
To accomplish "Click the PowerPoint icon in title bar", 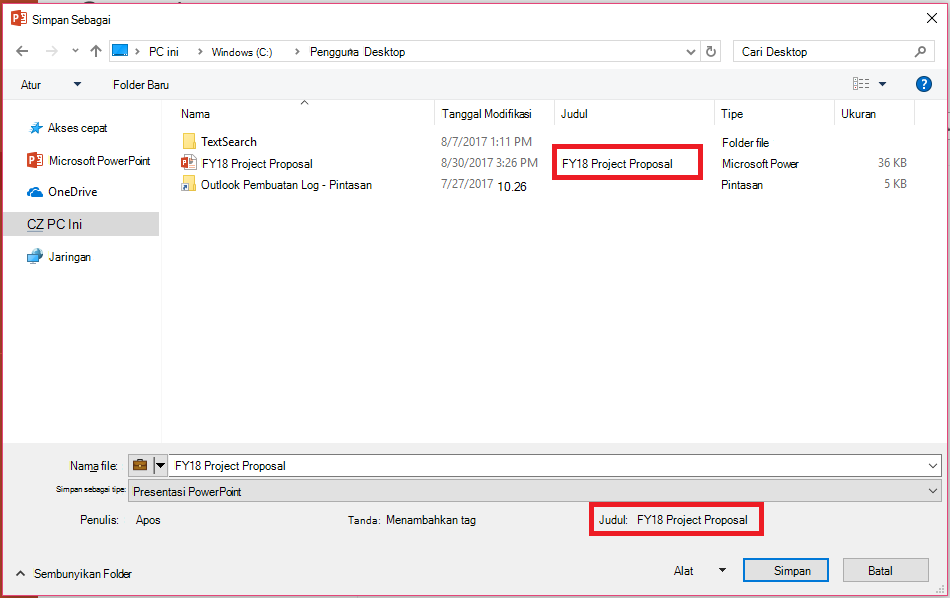I will click(x=19, y=18).
